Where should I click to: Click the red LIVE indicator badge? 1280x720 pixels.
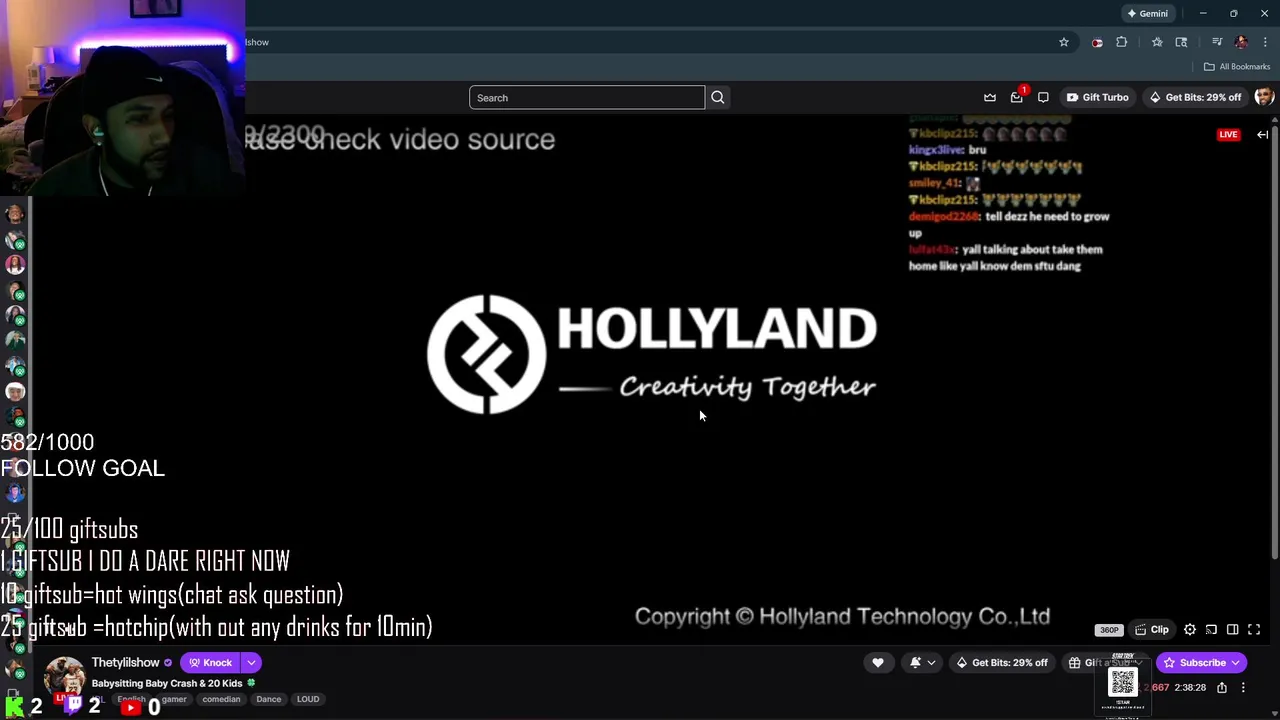tap(1228, 134)
